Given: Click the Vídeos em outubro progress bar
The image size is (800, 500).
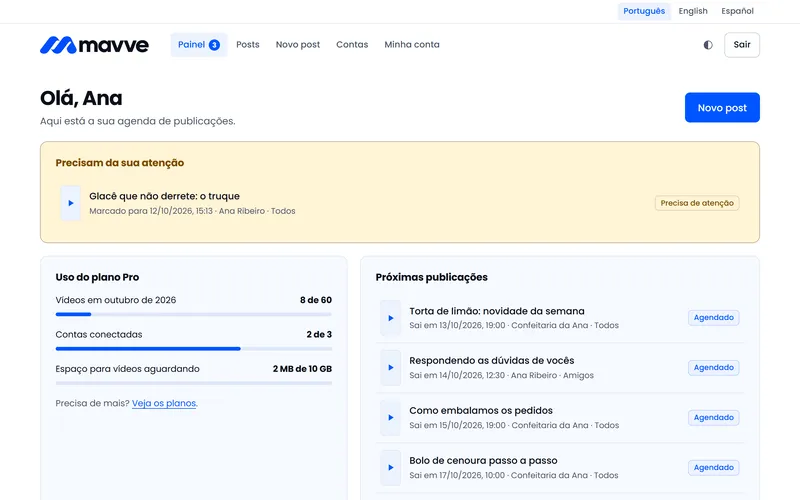Looking at the screenshot, I should pos(194,314).
